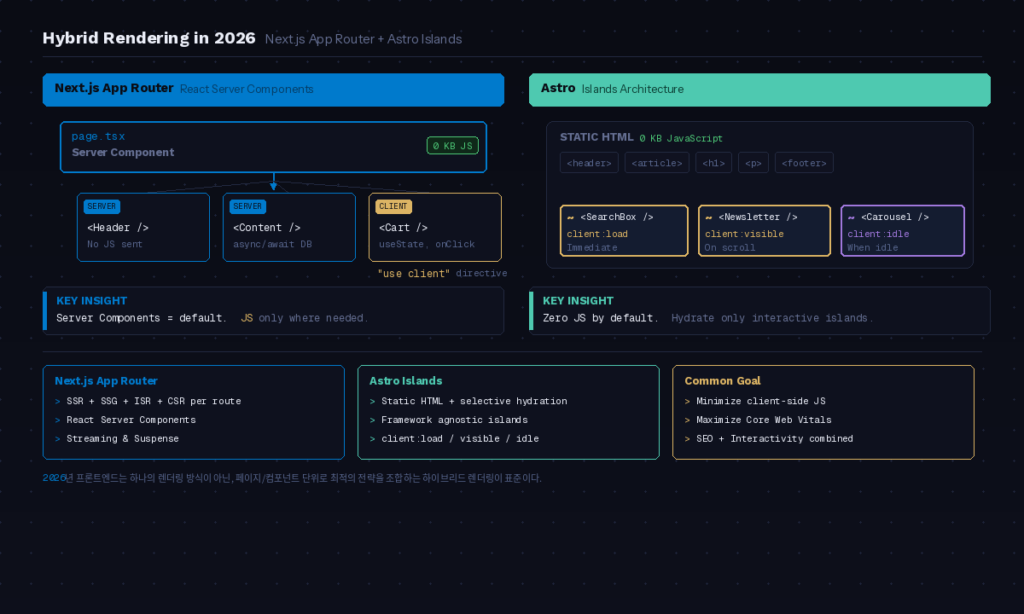
Task: Click the SERVER badge on the Content component
Action: point(247,206)
